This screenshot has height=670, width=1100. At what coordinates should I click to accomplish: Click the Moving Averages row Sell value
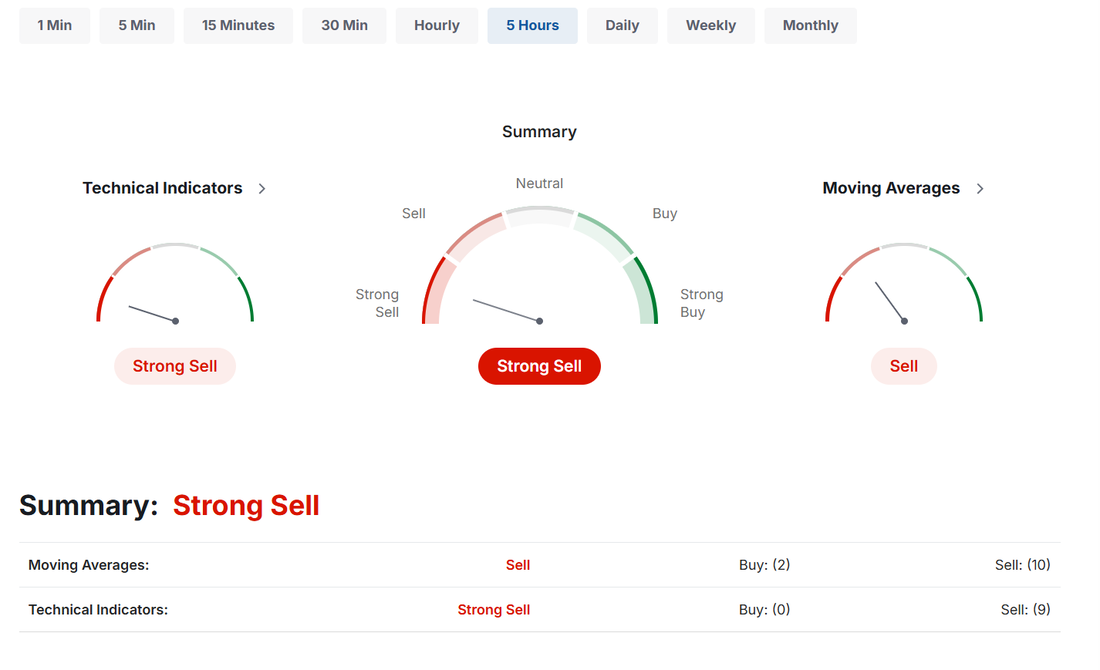click(518, 565)
